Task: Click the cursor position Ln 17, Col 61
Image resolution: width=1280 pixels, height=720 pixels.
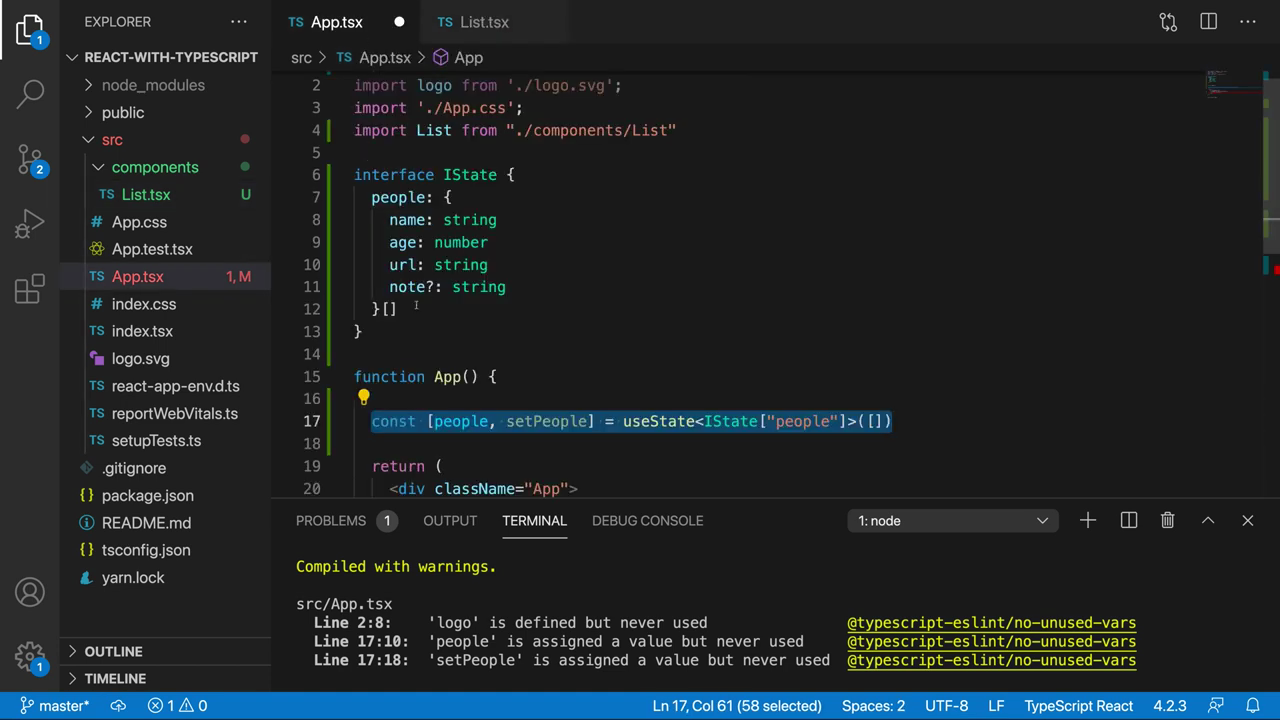Action: click(x=737, y=706)
